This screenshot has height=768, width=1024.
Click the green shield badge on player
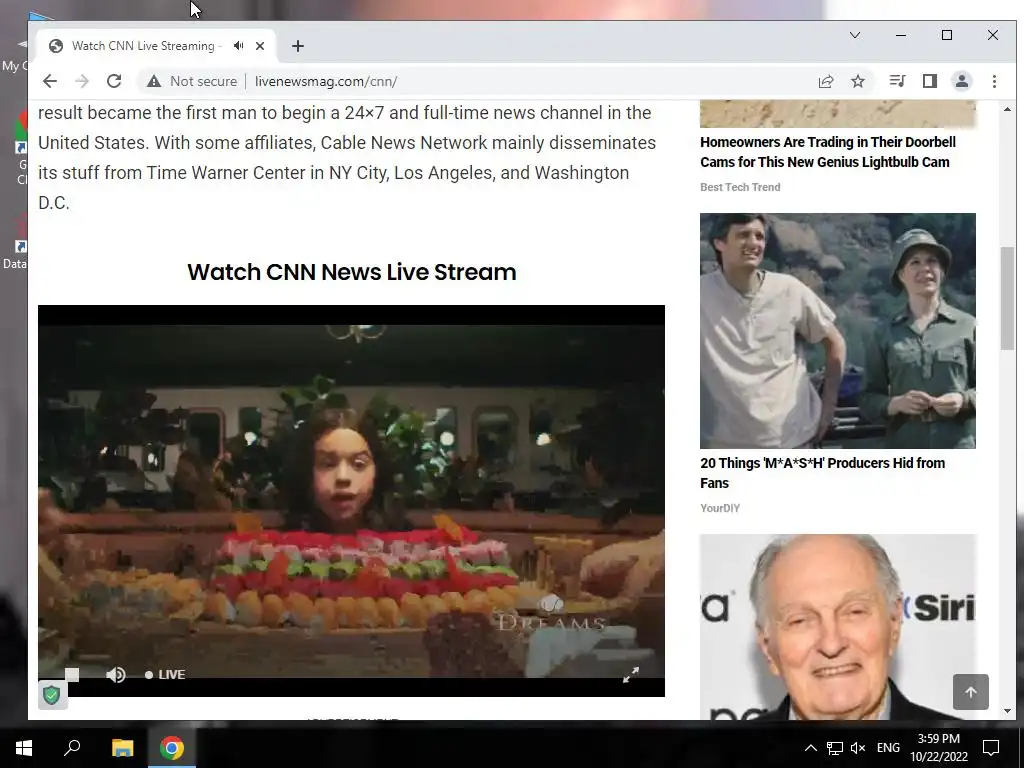coord(52,695)
